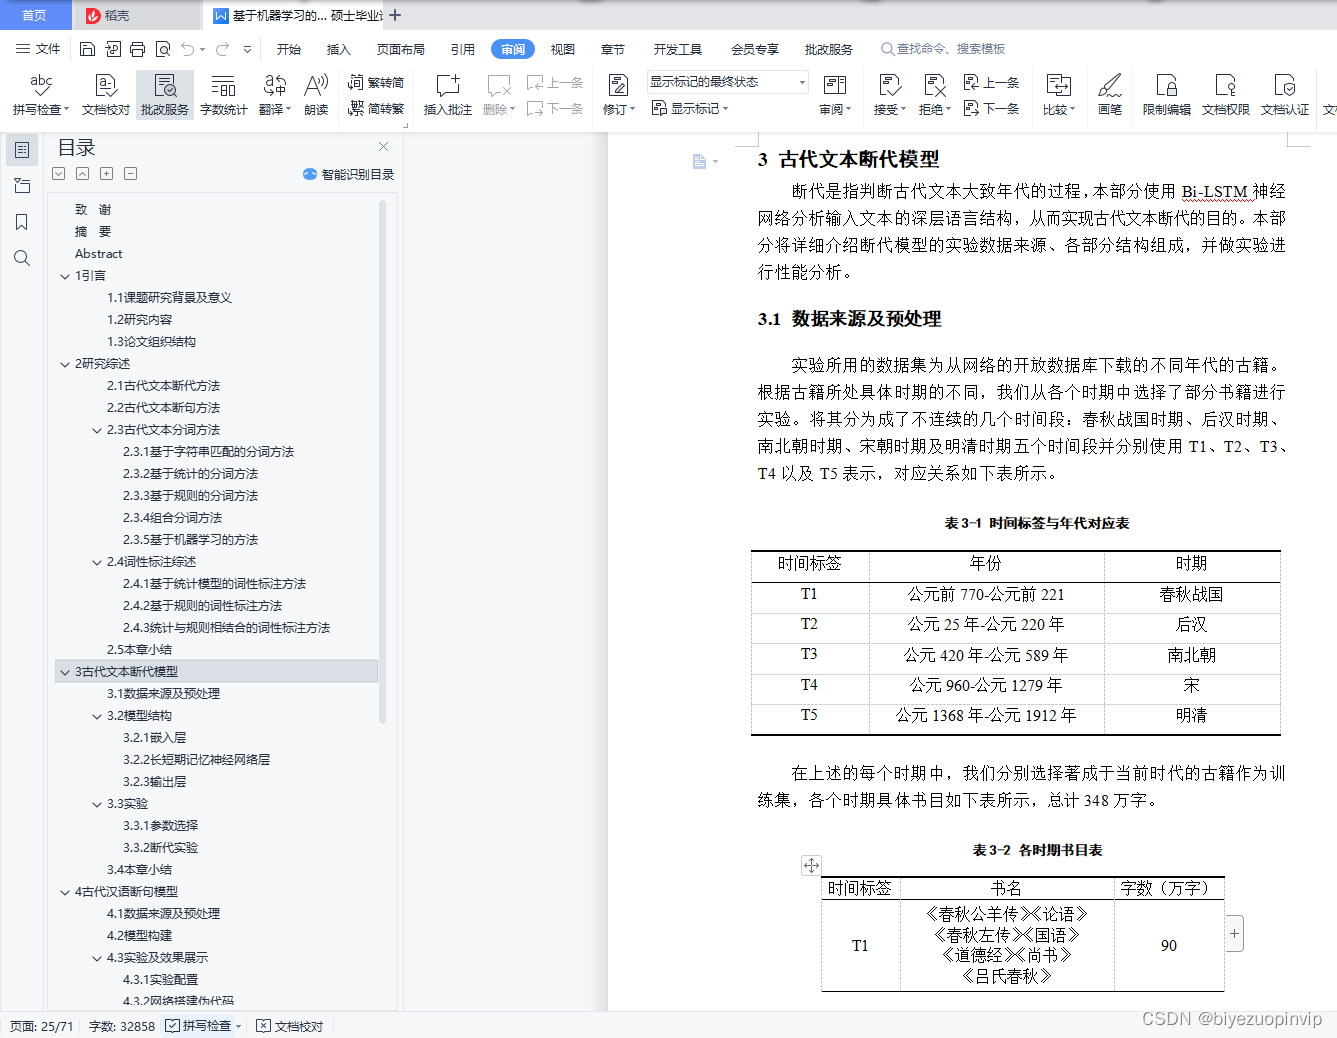The image size is (1337, 1038).
Task: Open the 文件 menu
Action: pos(38,49)
